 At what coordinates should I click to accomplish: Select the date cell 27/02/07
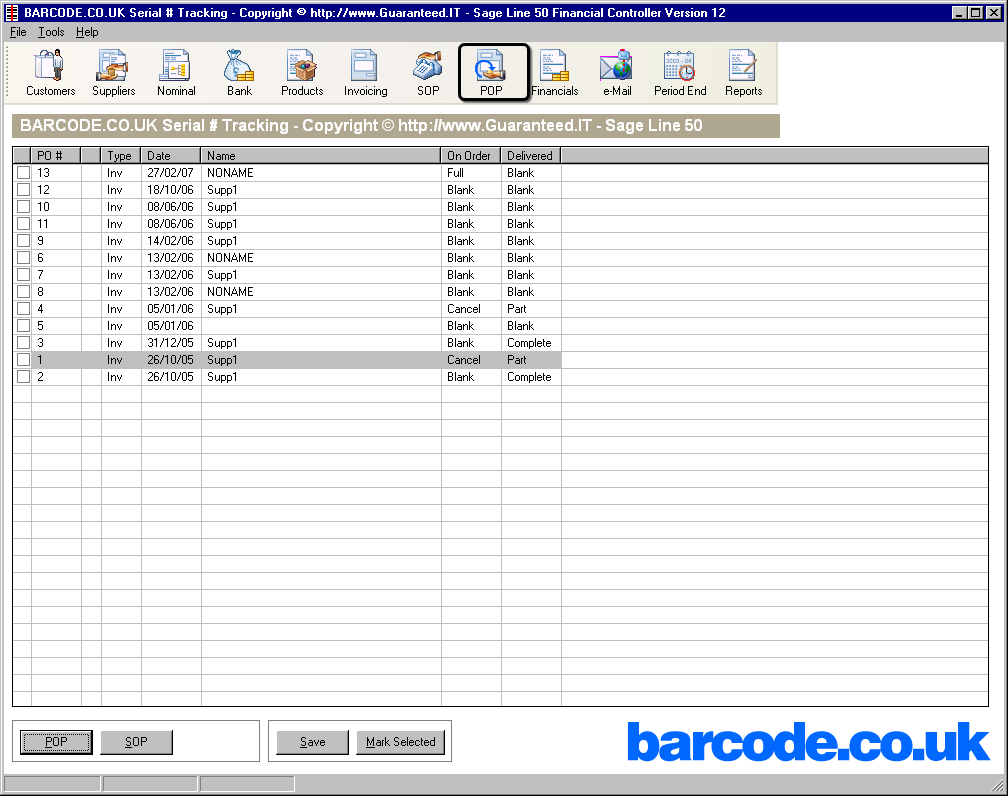pyautogui.click(x=170, y=173)
